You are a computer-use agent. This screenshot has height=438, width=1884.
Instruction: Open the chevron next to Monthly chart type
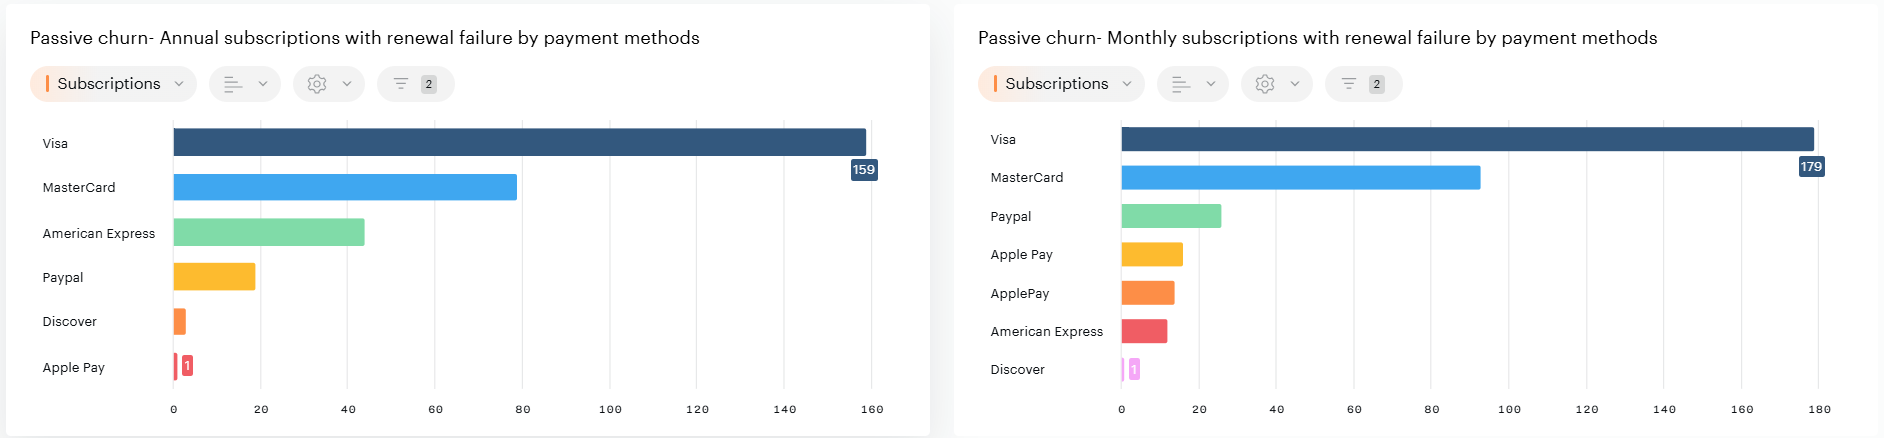(1211, 84)
